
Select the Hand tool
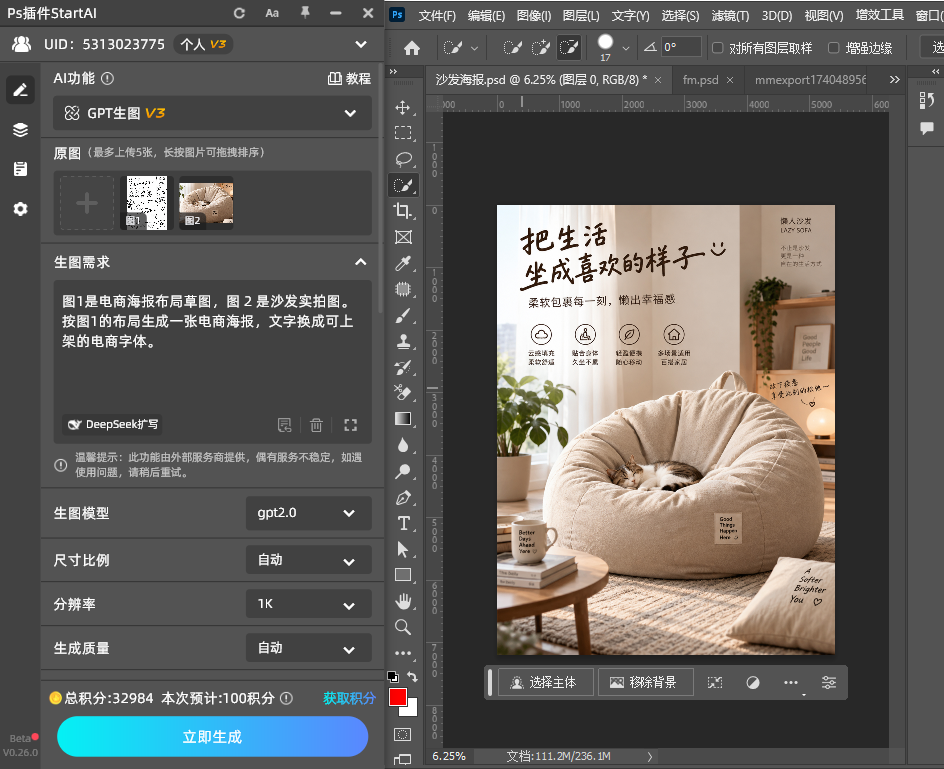403,601
